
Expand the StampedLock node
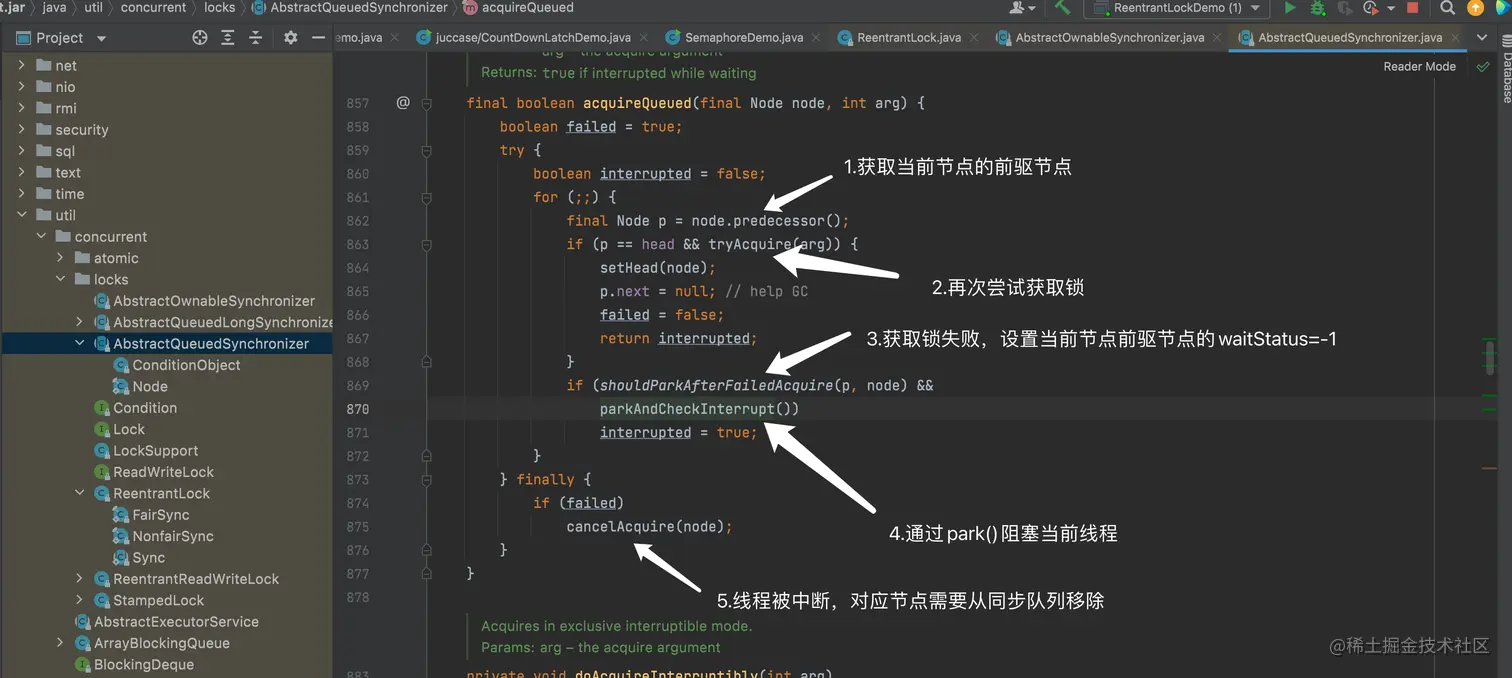[79, 600]
